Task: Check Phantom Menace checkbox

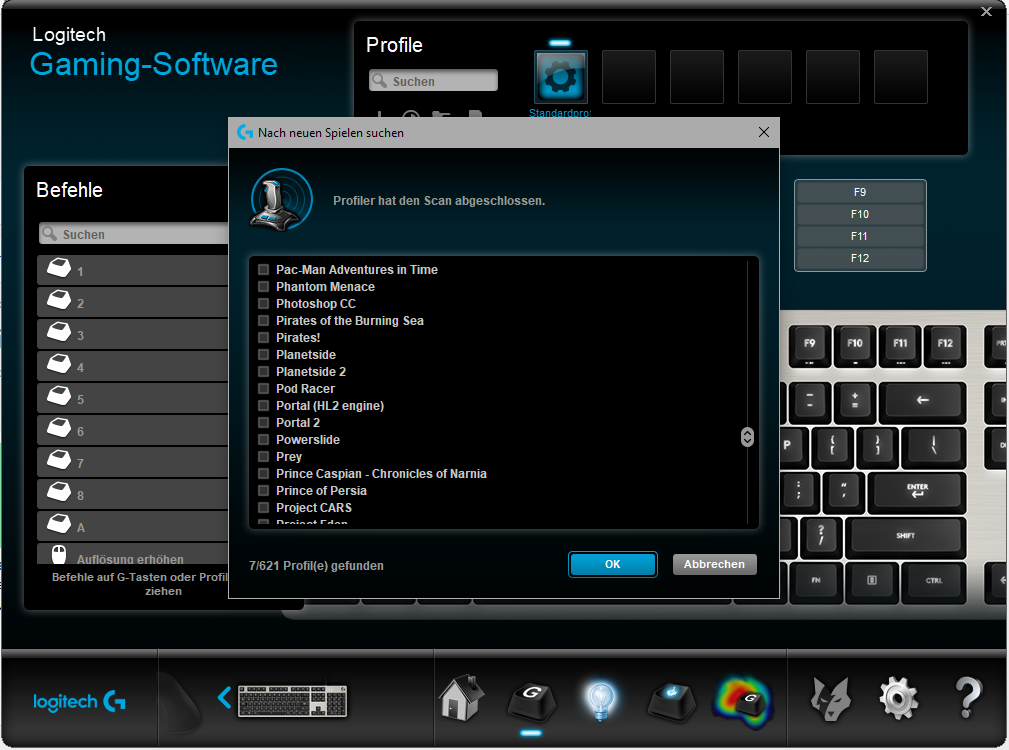Action: (263, 286)
